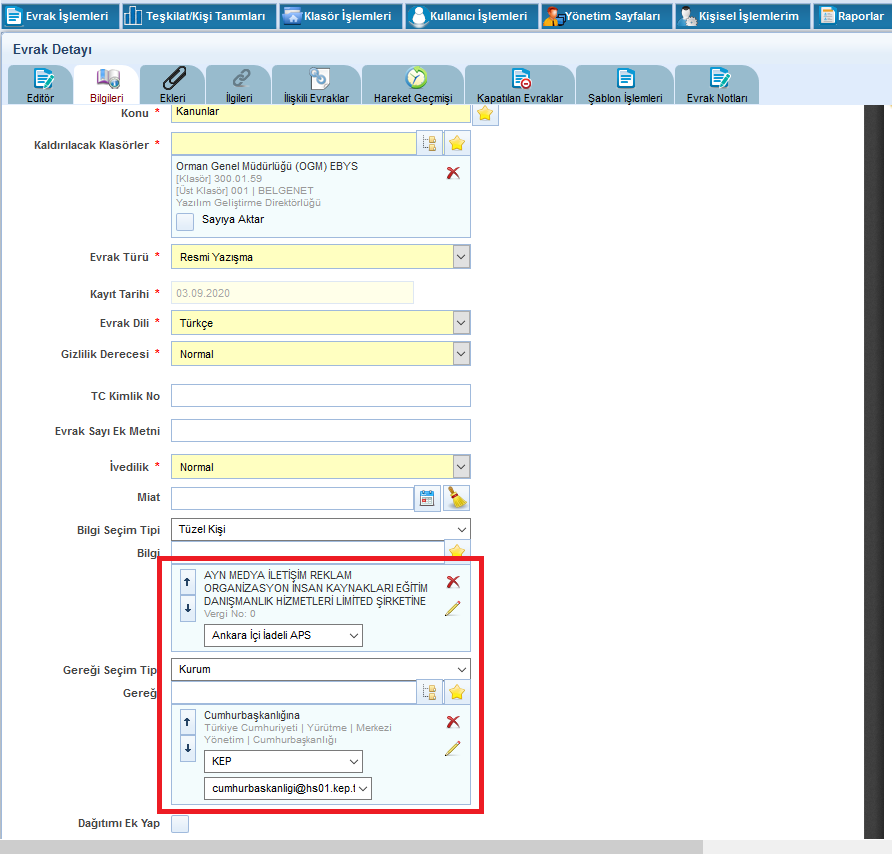892x854 pixels.
Task: Switch to the Hareket Geçmişi tab
Action: [413, 86]
